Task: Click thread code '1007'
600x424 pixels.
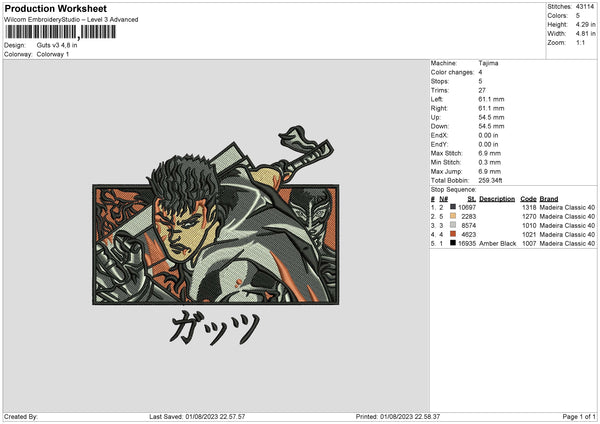Action: tap(529, 244)
